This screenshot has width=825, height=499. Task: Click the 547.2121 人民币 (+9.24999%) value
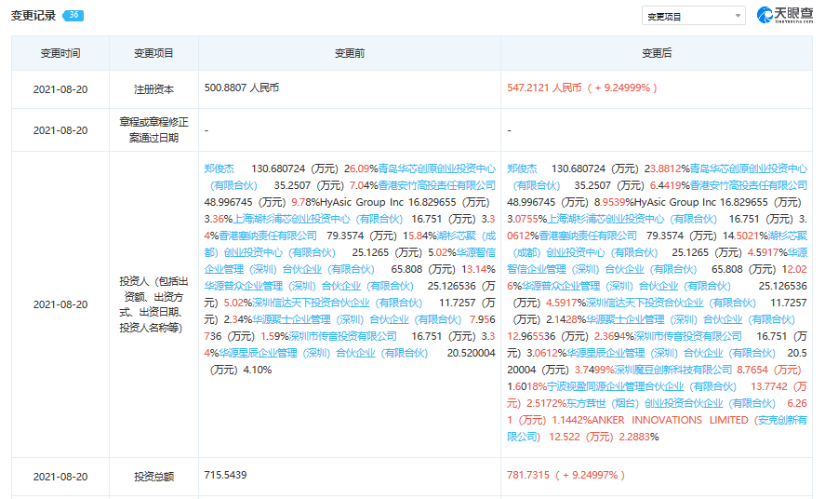point(582,87)
